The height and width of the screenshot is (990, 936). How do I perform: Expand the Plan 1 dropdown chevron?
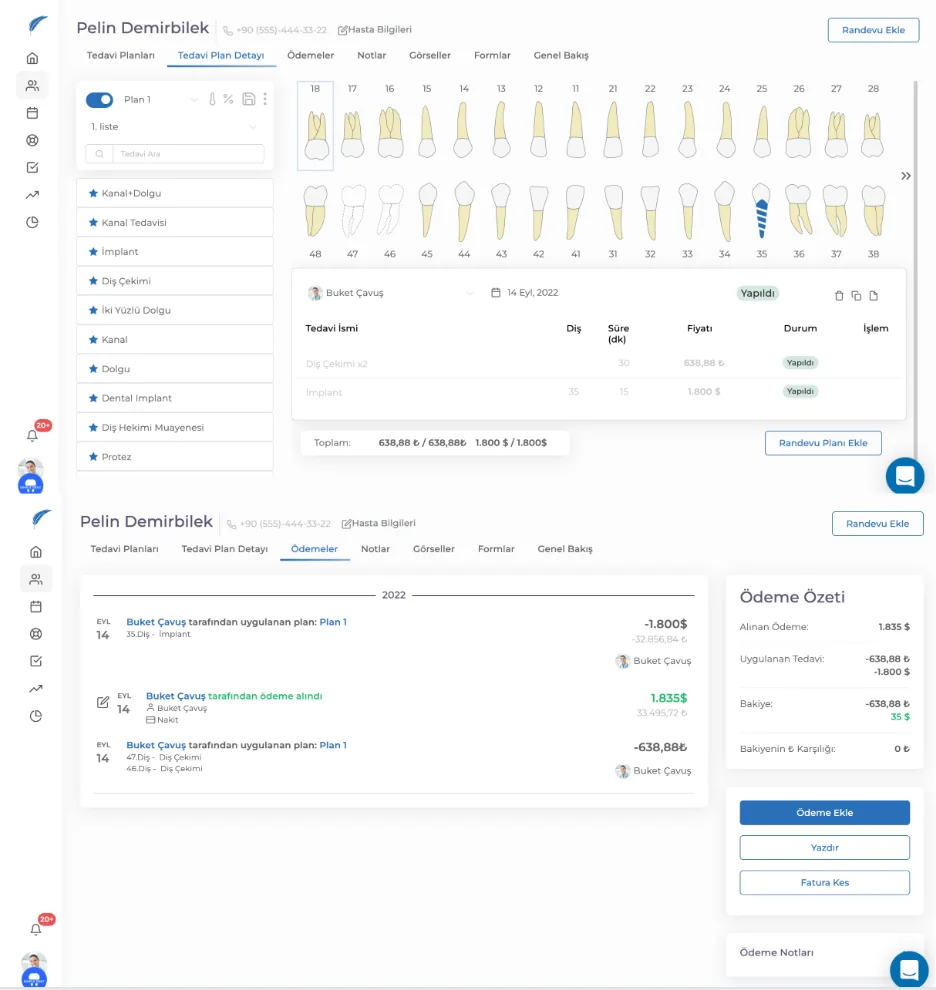pos(194,100)
